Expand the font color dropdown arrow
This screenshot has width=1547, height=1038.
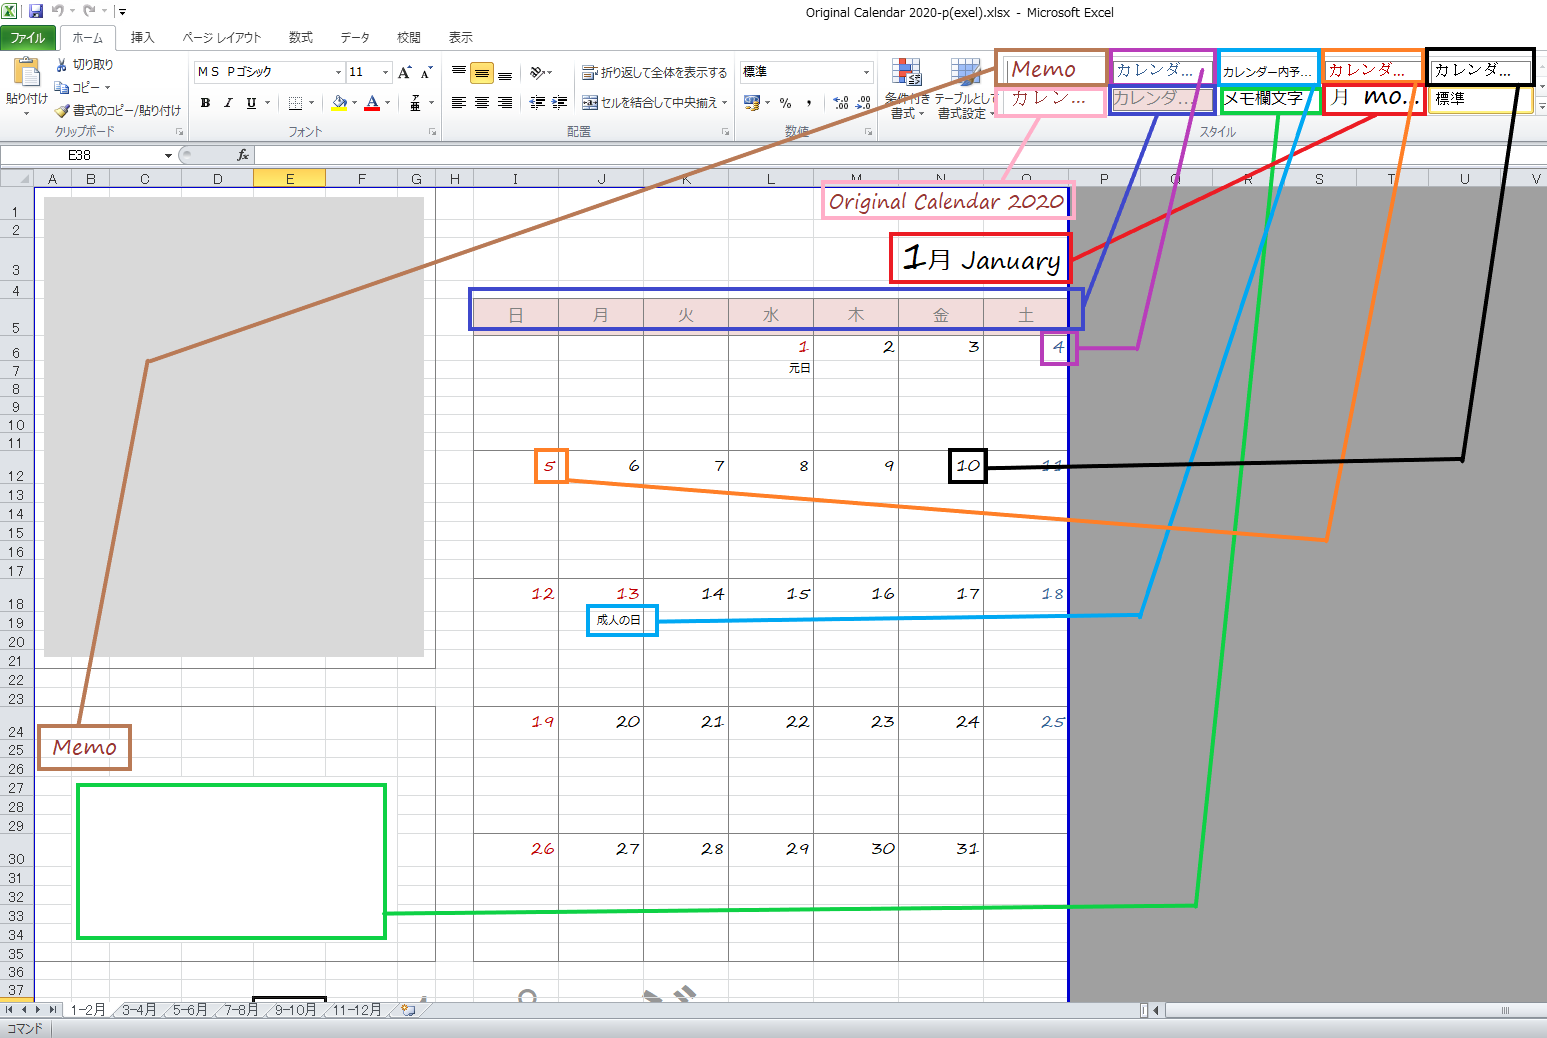(x=387, y=103)
